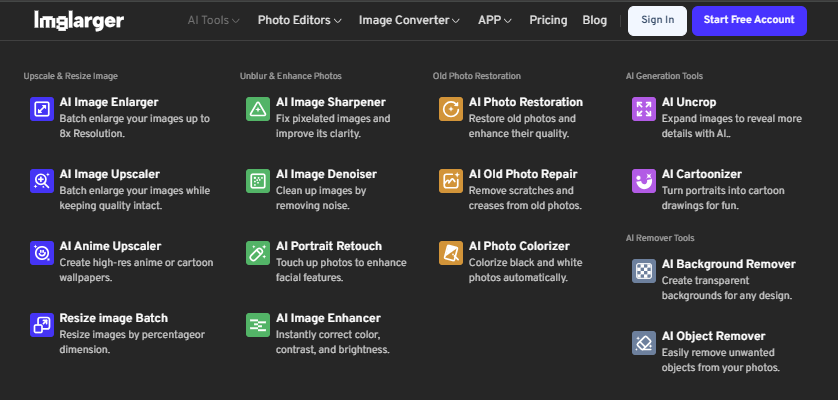Viewport: 838px width, 400px height.
Task: Click the AI Image Enhancer sliders icon
Action: pyautogui.click(x=258, y=325)
